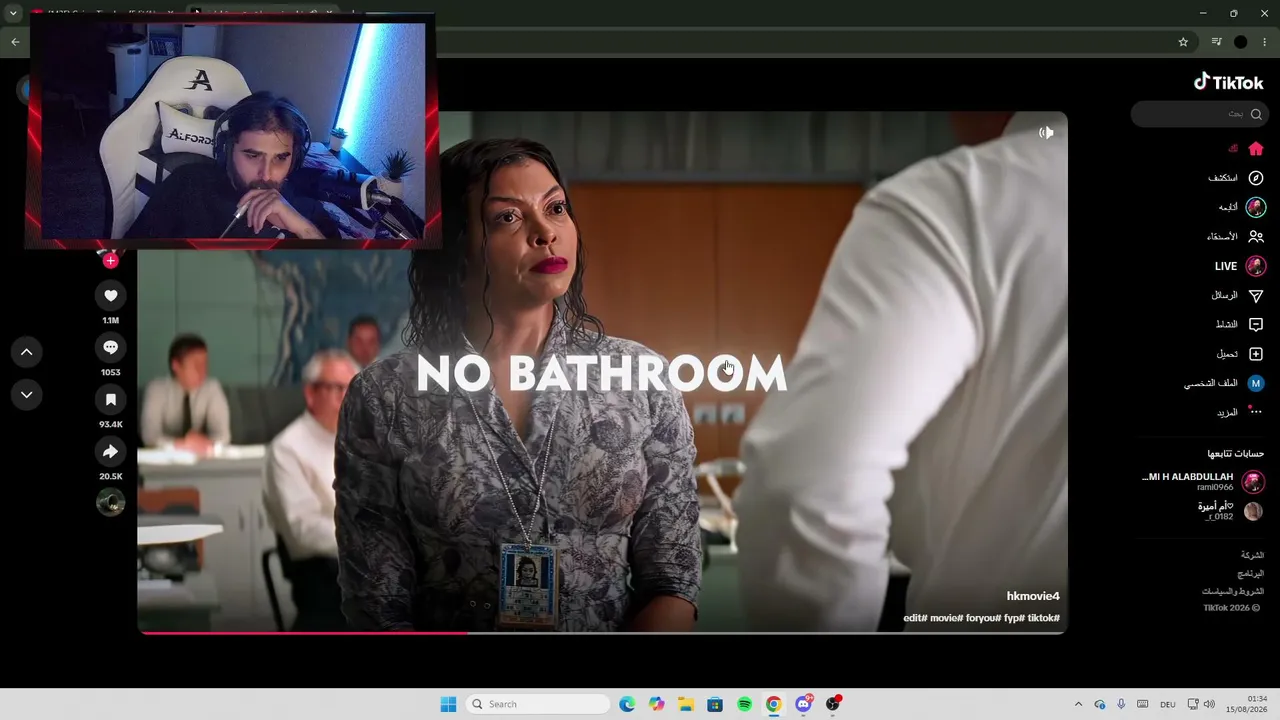Open the TikTok logo home link
The width and height of the screenshot is (1280, 720).
[x=1229, y=82]
